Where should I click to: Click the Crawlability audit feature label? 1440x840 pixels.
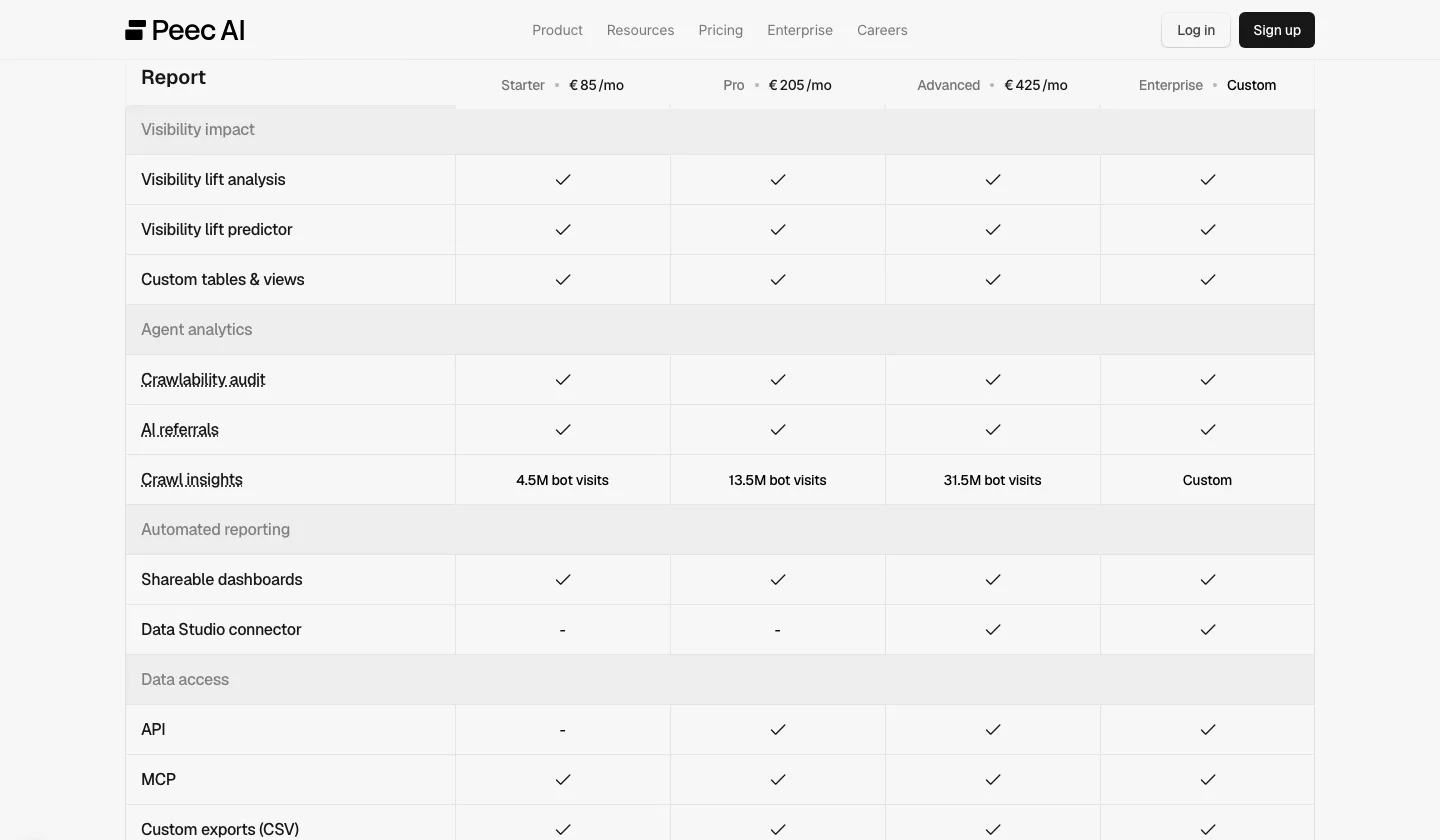click(x=203, y=380)
